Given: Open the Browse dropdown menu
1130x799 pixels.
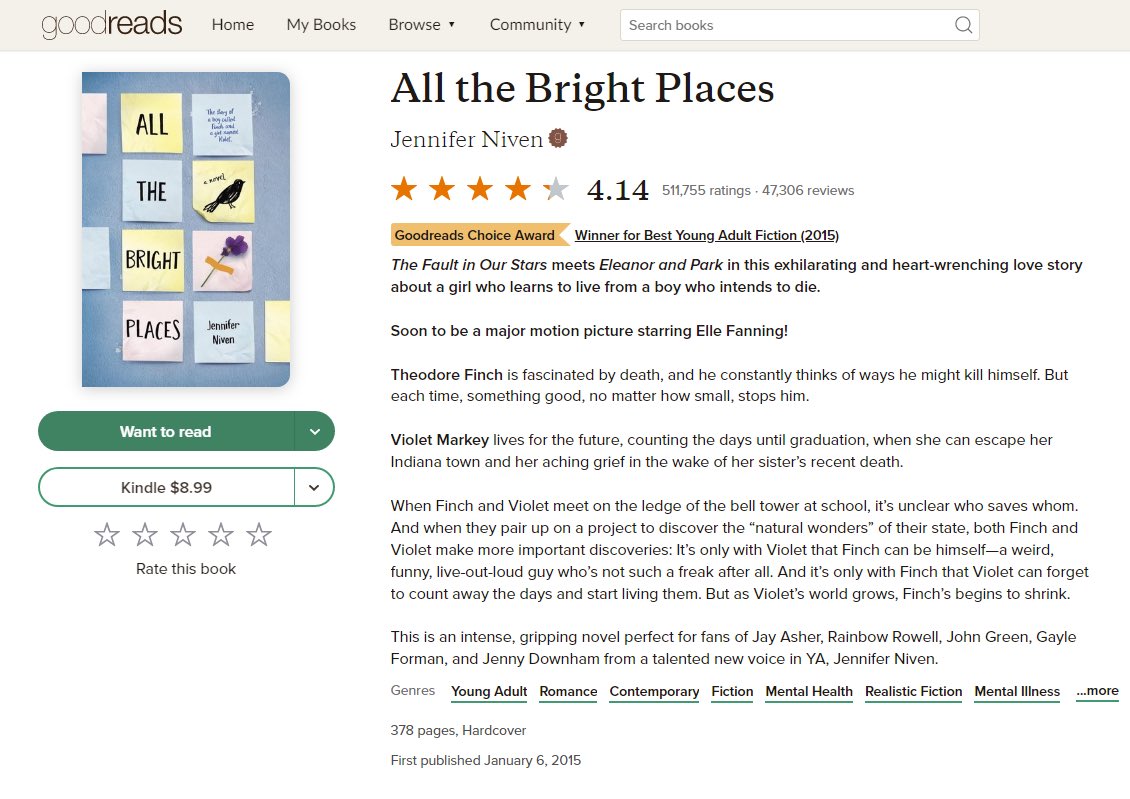Looking at the screenshot, I should (422, 24).
